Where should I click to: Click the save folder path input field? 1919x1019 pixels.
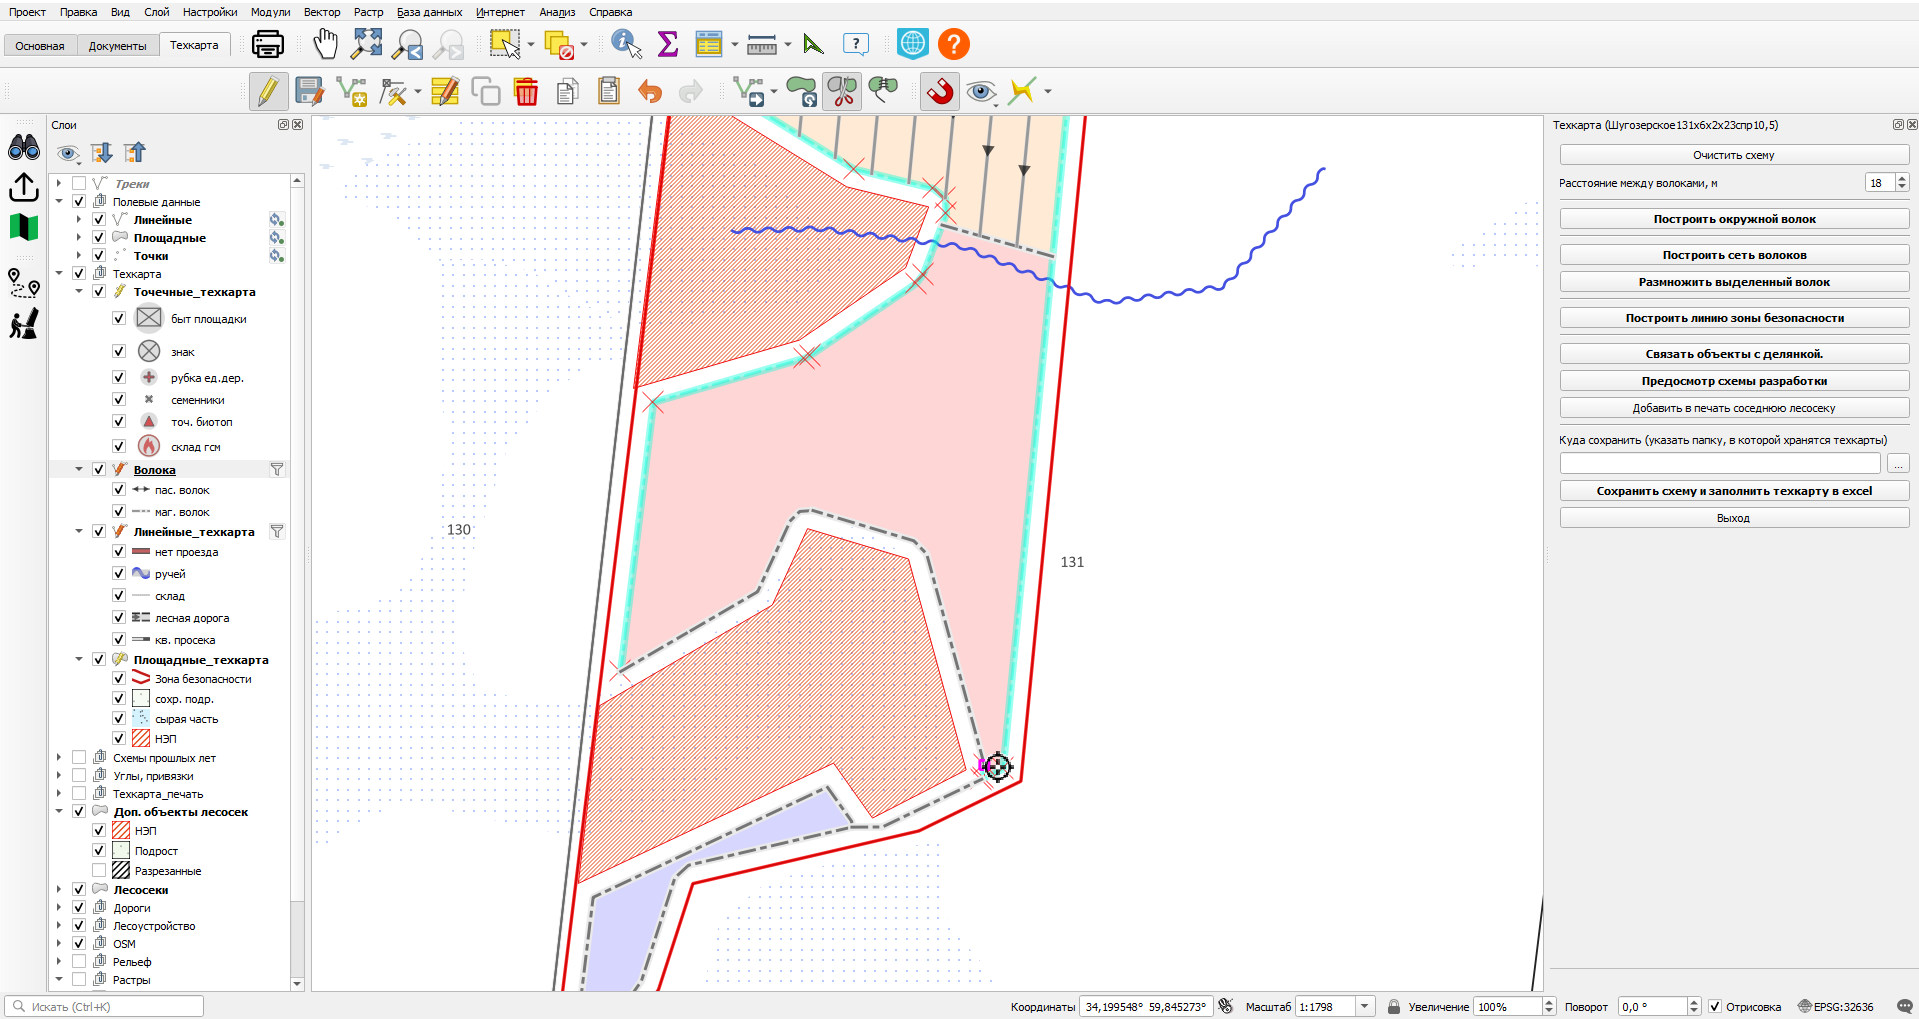[x=1720, y=464]
